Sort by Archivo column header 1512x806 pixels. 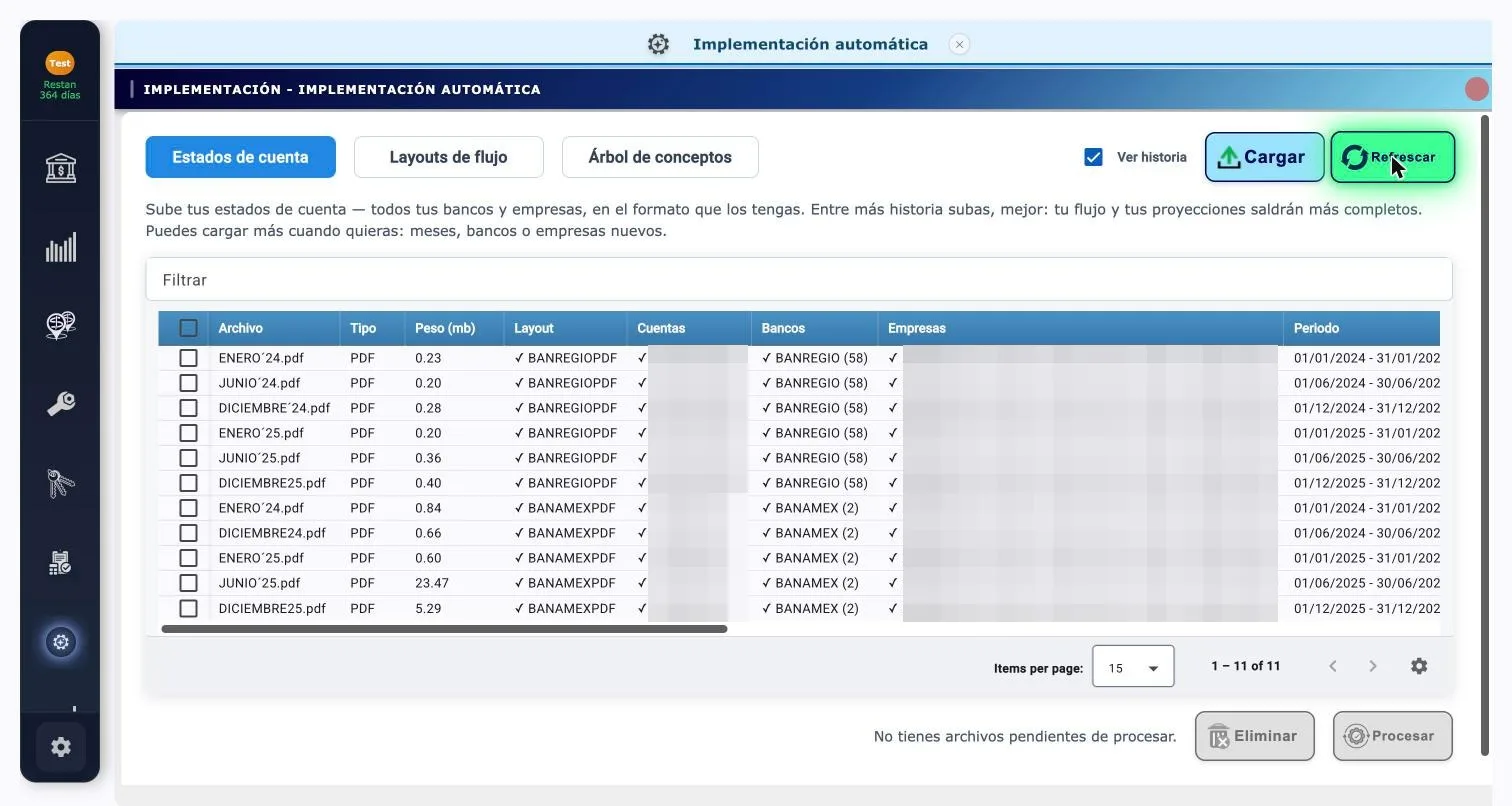[241, 328]
